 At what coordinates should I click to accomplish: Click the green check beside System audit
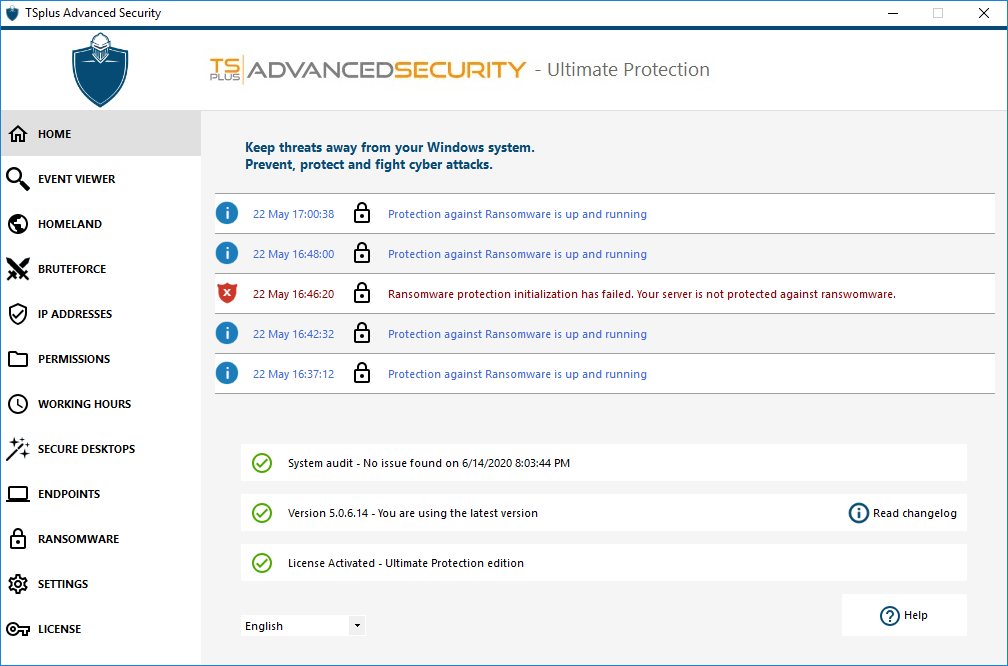[x=262, y=463]
